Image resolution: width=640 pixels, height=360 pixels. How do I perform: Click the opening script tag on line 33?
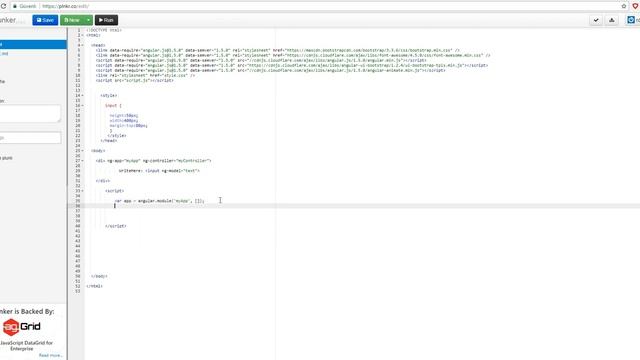tap(115, 191)
